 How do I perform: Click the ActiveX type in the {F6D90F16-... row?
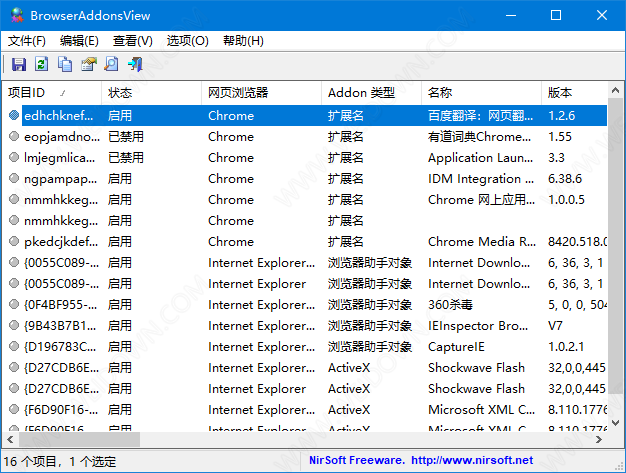349,410
